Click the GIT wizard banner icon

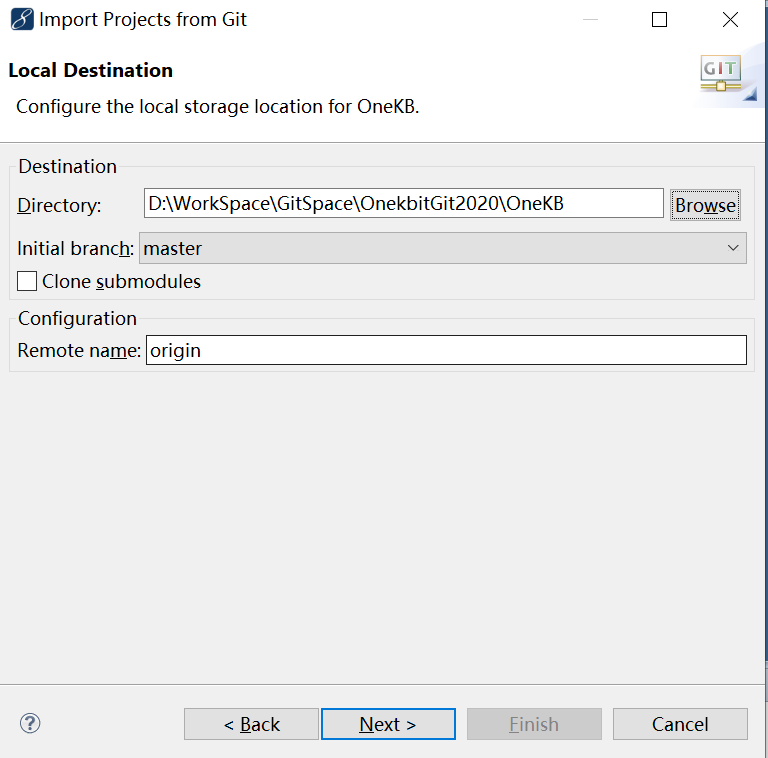720,74
